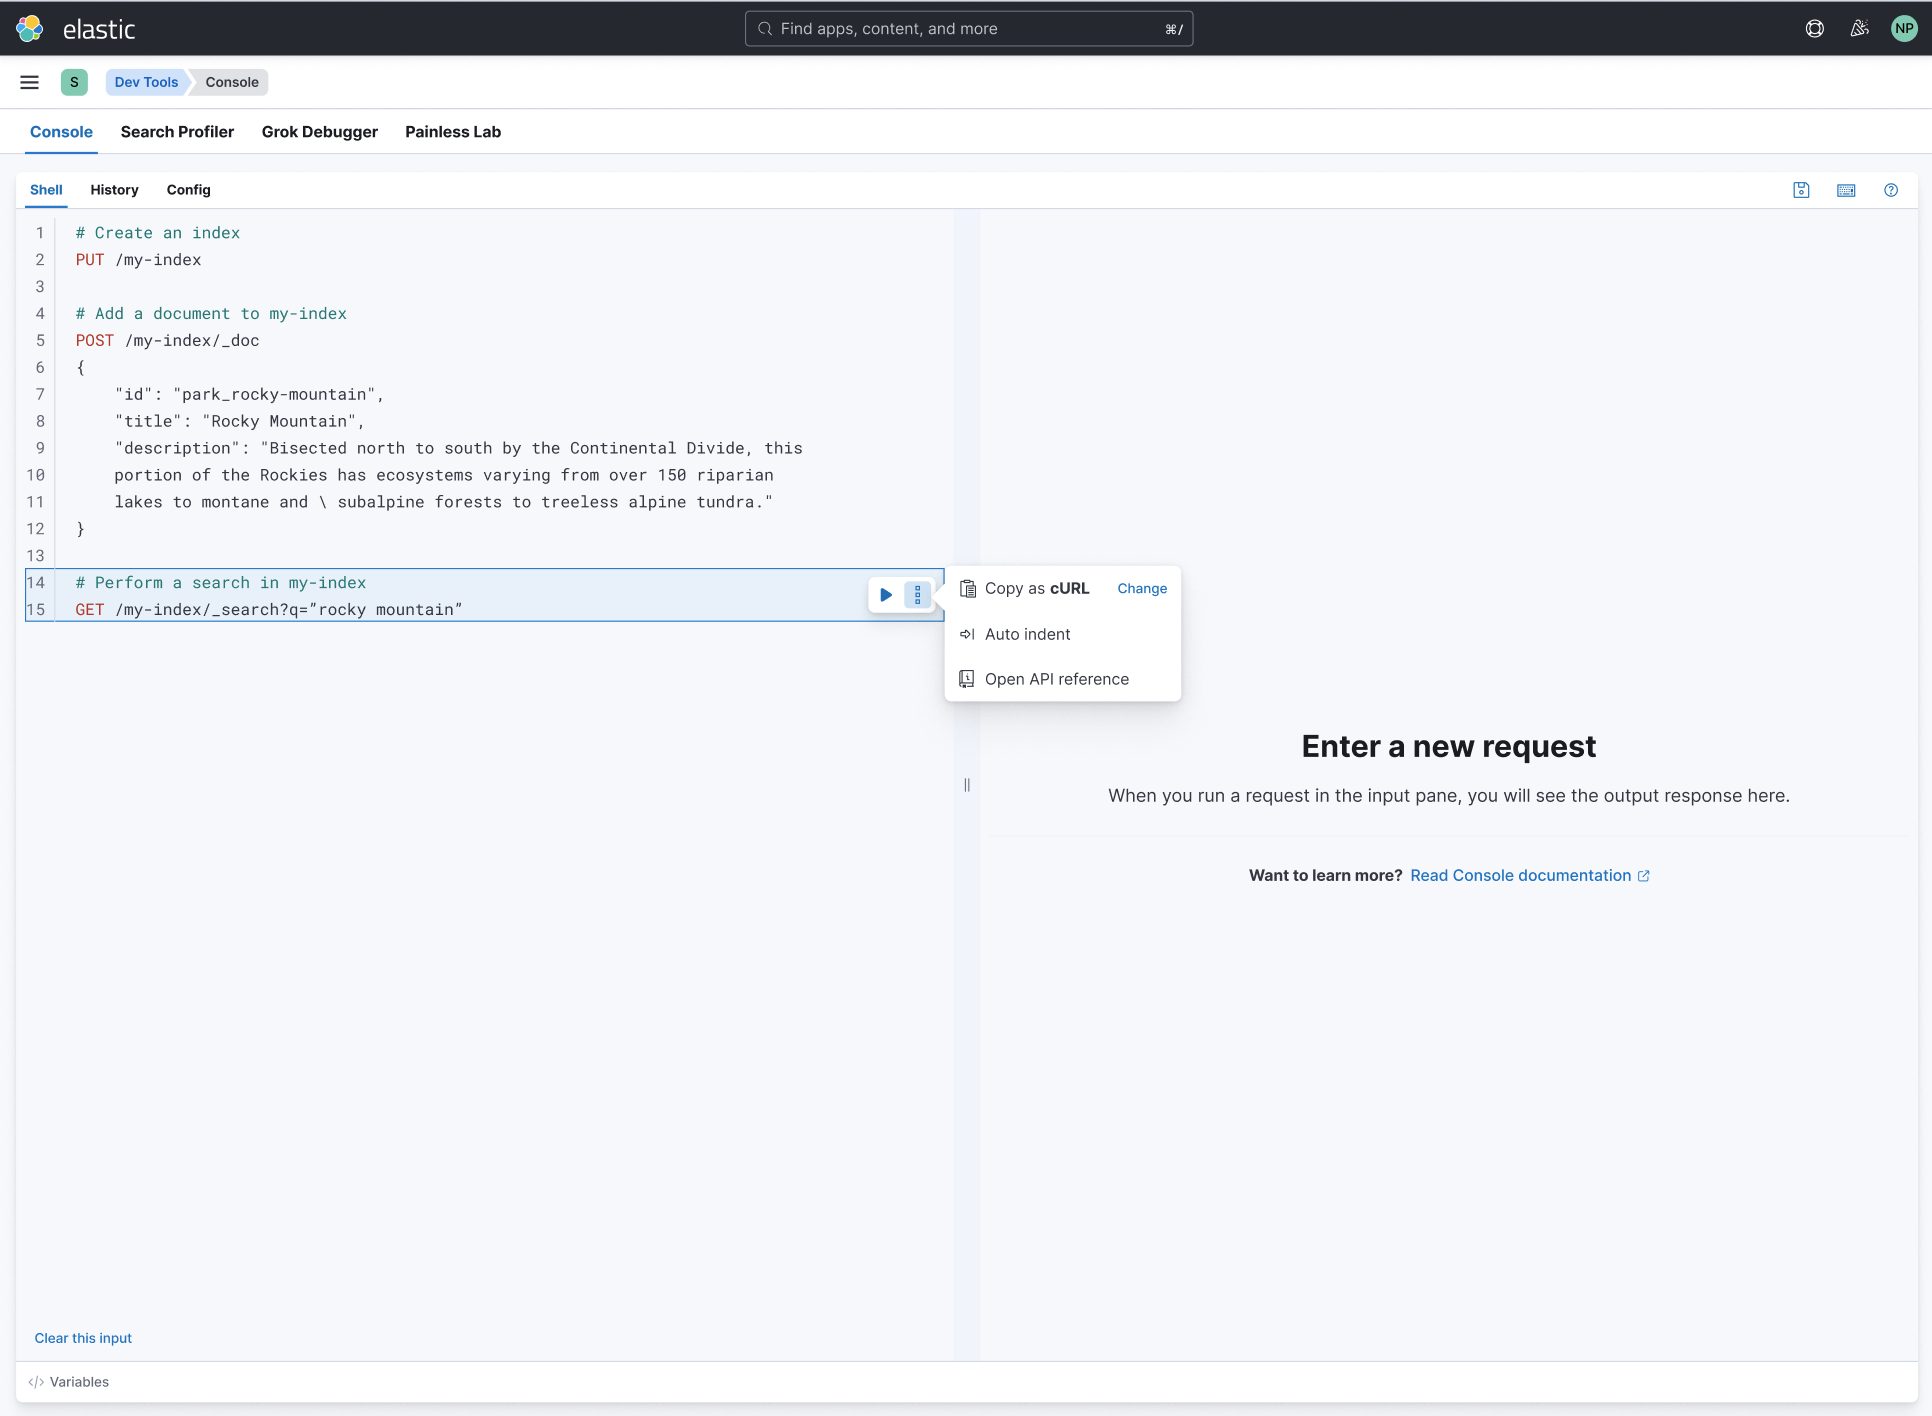Click the notifications bell icon
This screenshot has height=1416, width=1932.
(x=1860, y=27)
